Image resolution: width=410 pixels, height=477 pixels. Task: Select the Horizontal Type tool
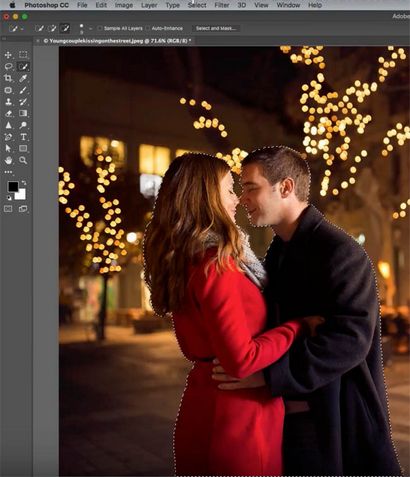[23, 137]
